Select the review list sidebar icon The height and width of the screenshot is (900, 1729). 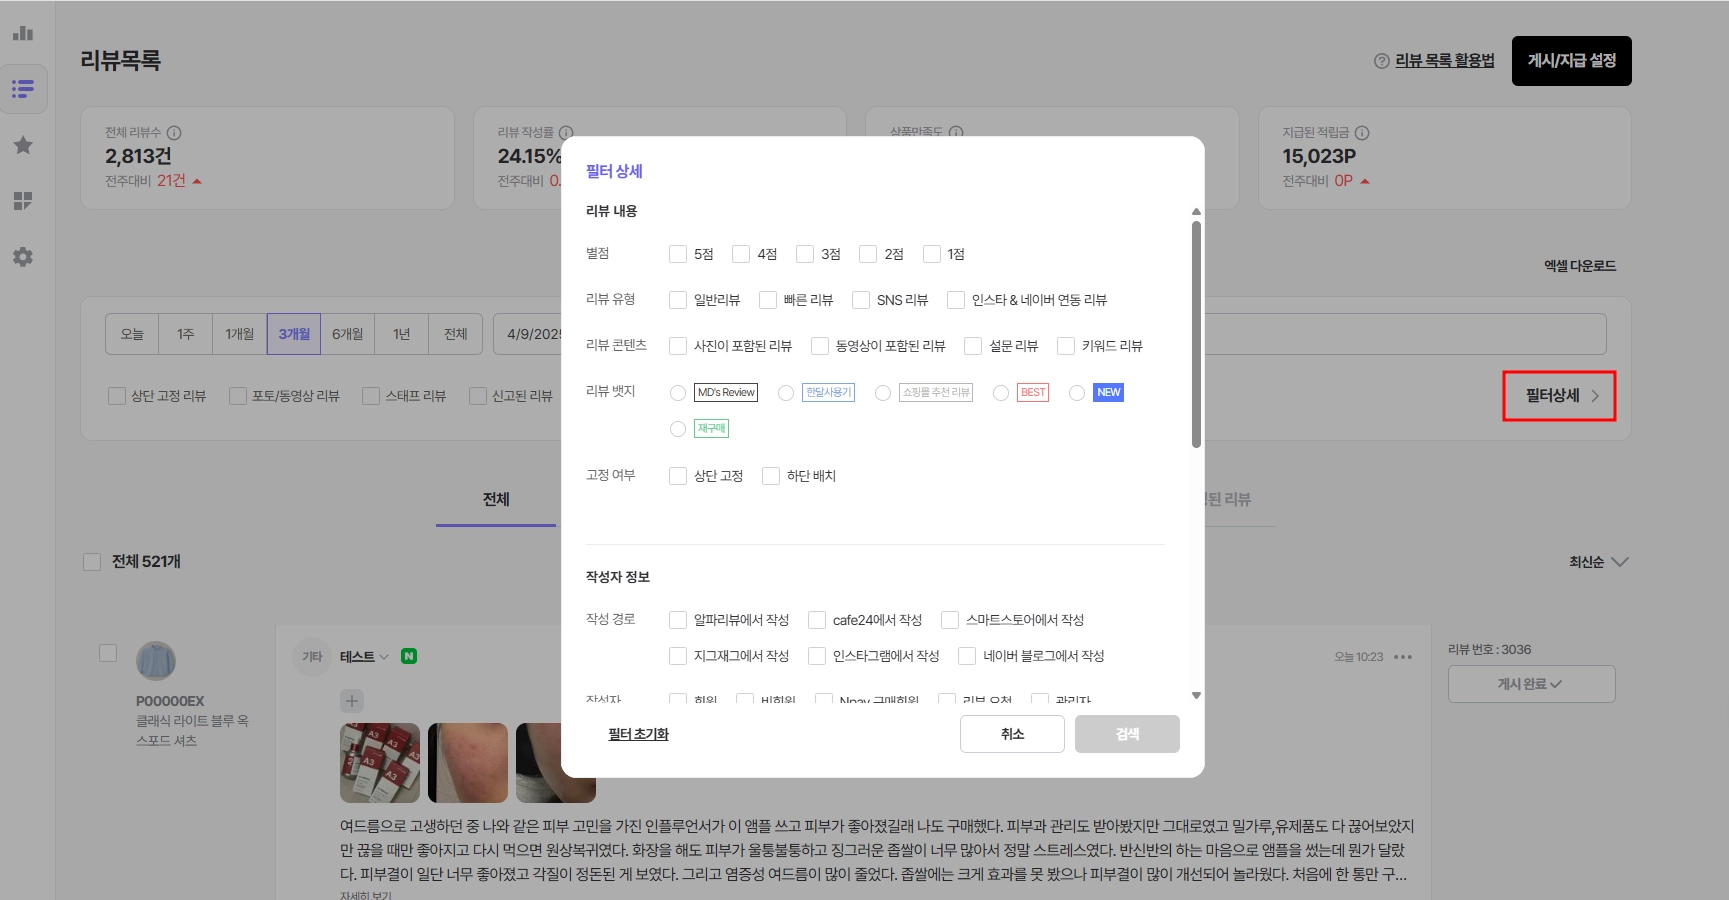click(x=23, y=89)
